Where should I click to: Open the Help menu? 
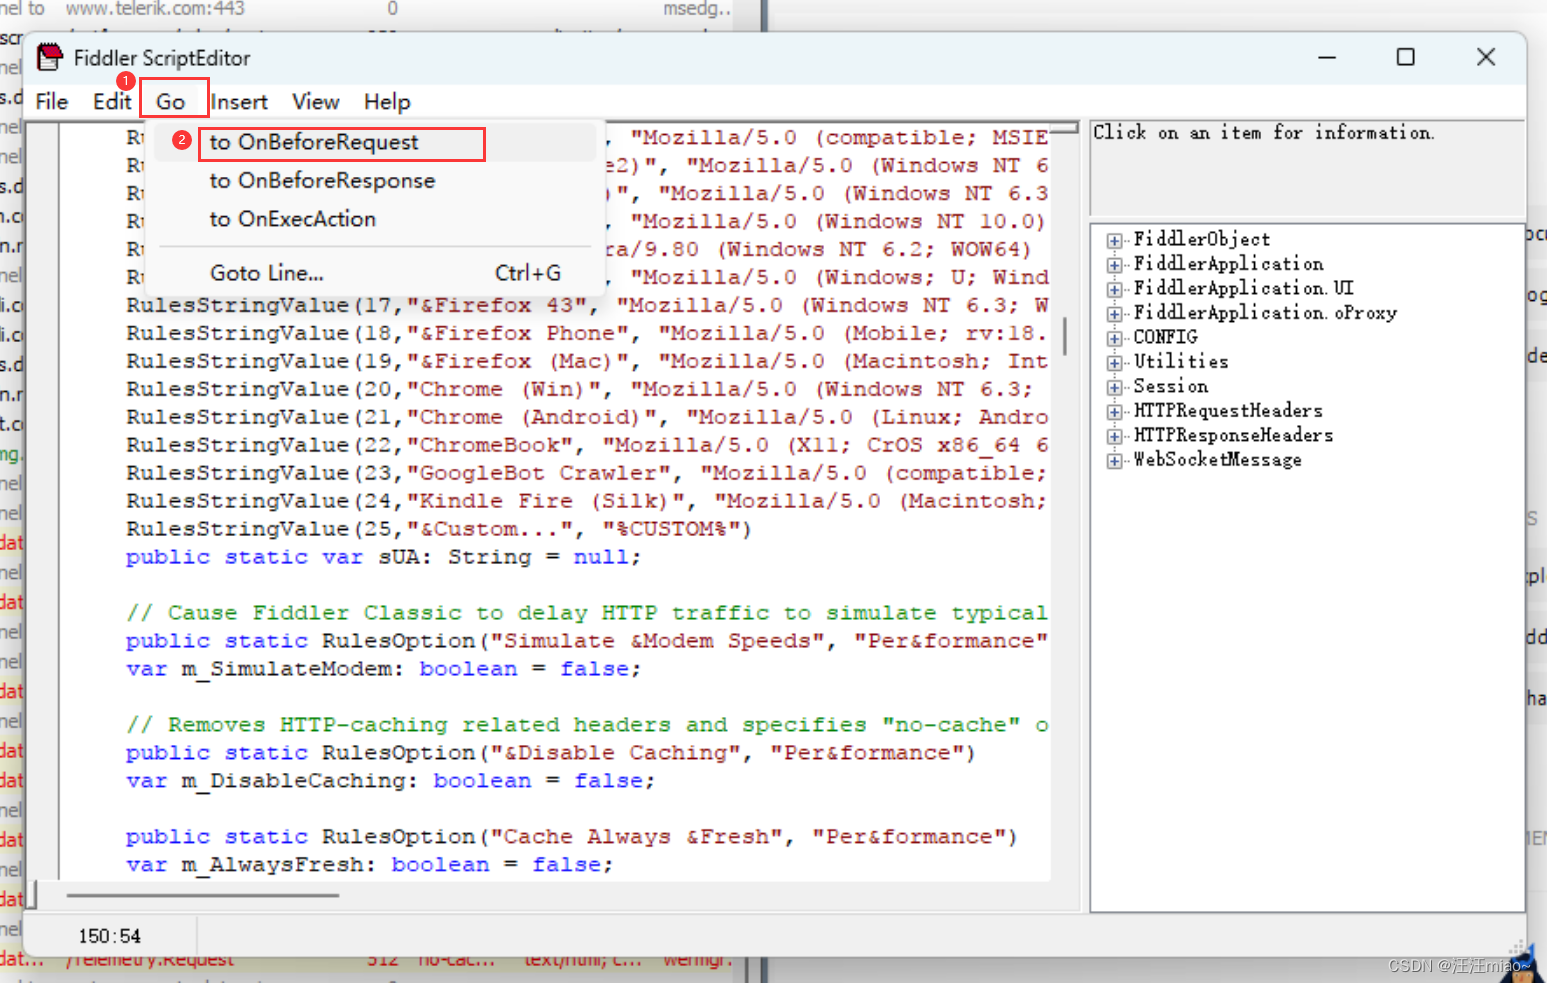(387, 102)
